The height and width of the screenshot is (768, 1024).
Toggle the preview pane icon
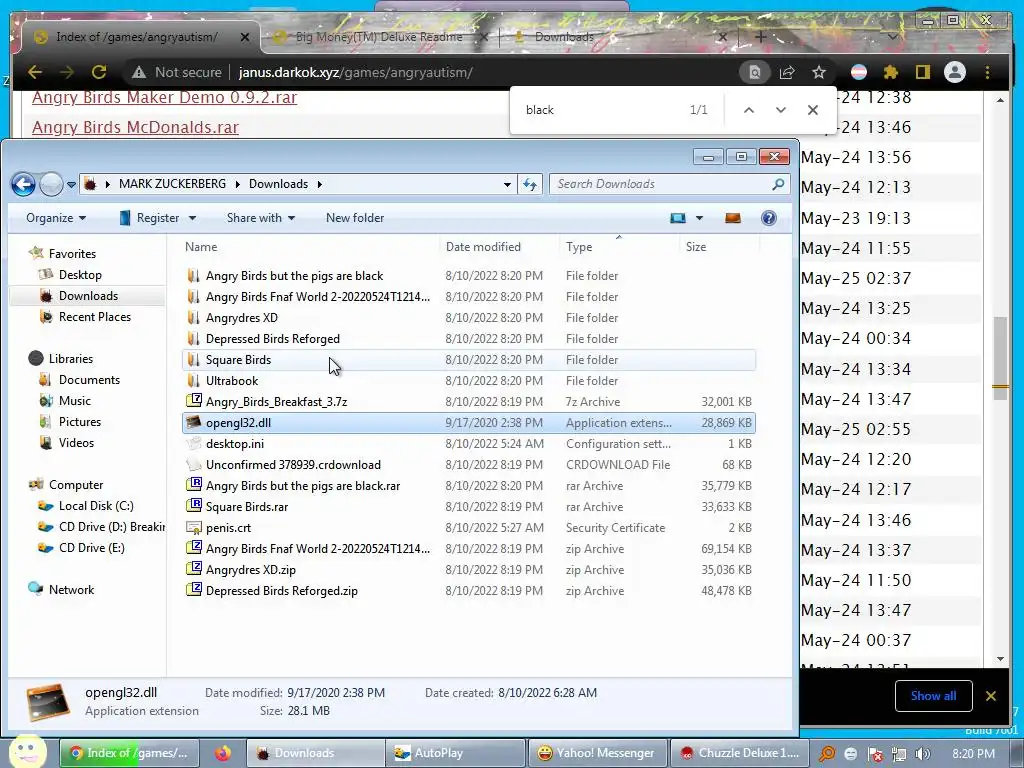(x=733, y=218)
